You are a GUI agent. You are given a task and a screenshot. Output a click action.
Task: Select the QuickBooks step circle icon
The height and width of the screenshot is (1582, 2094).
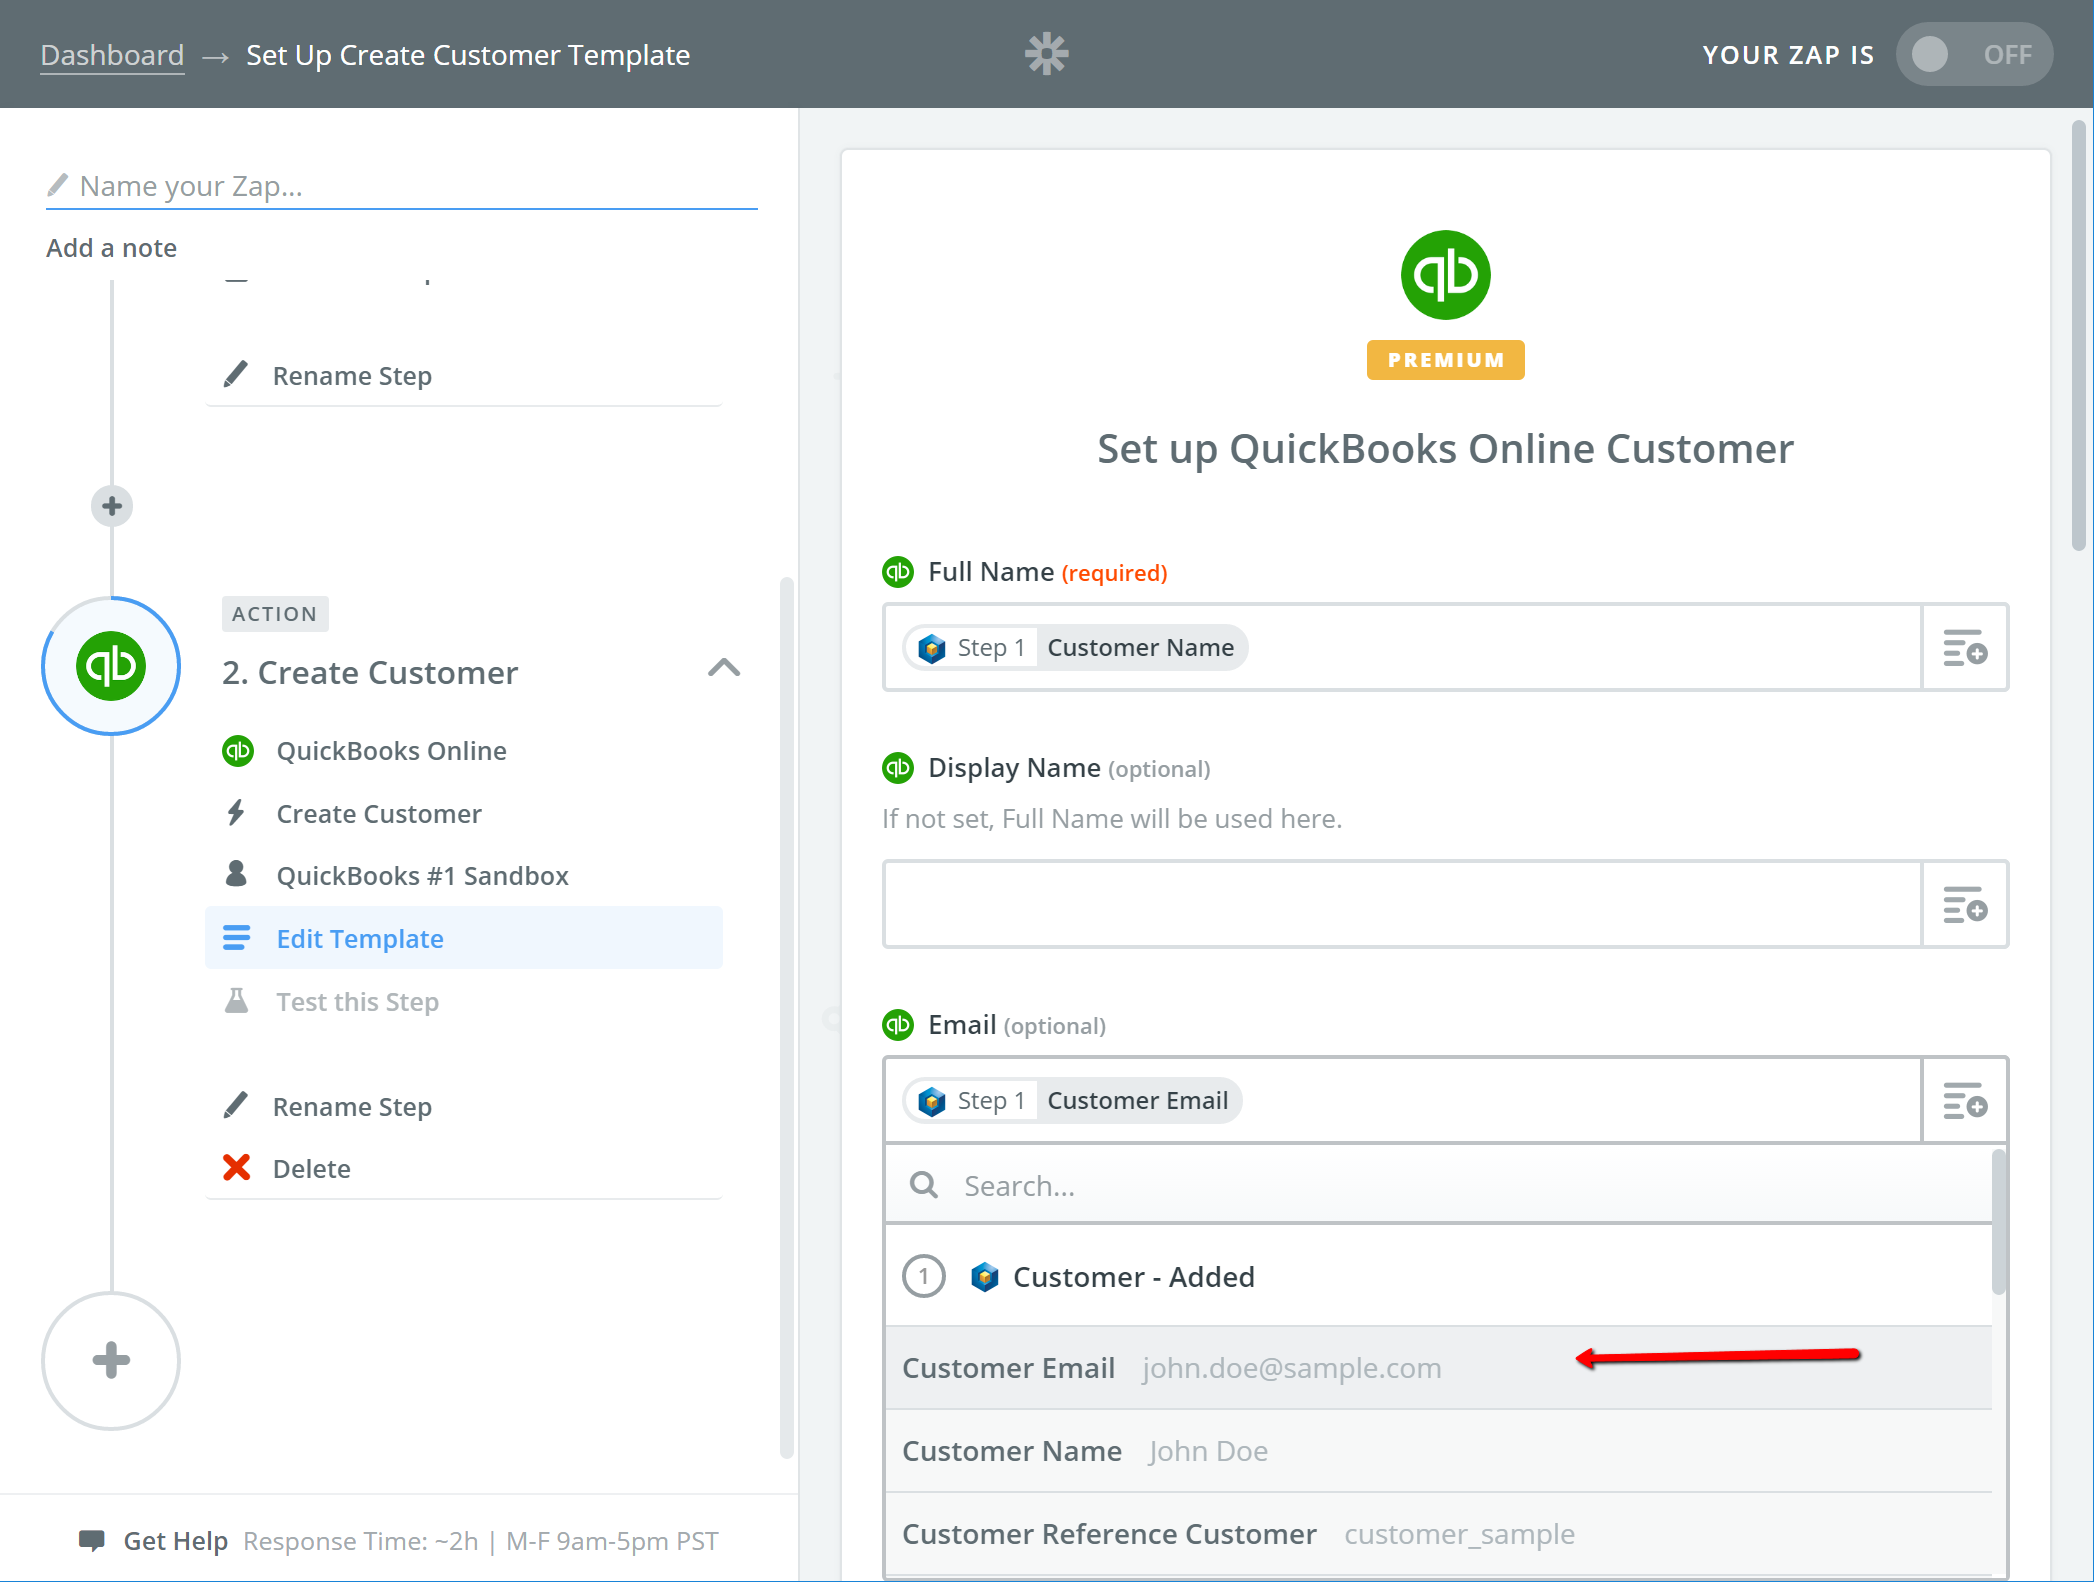pos(111,666)
